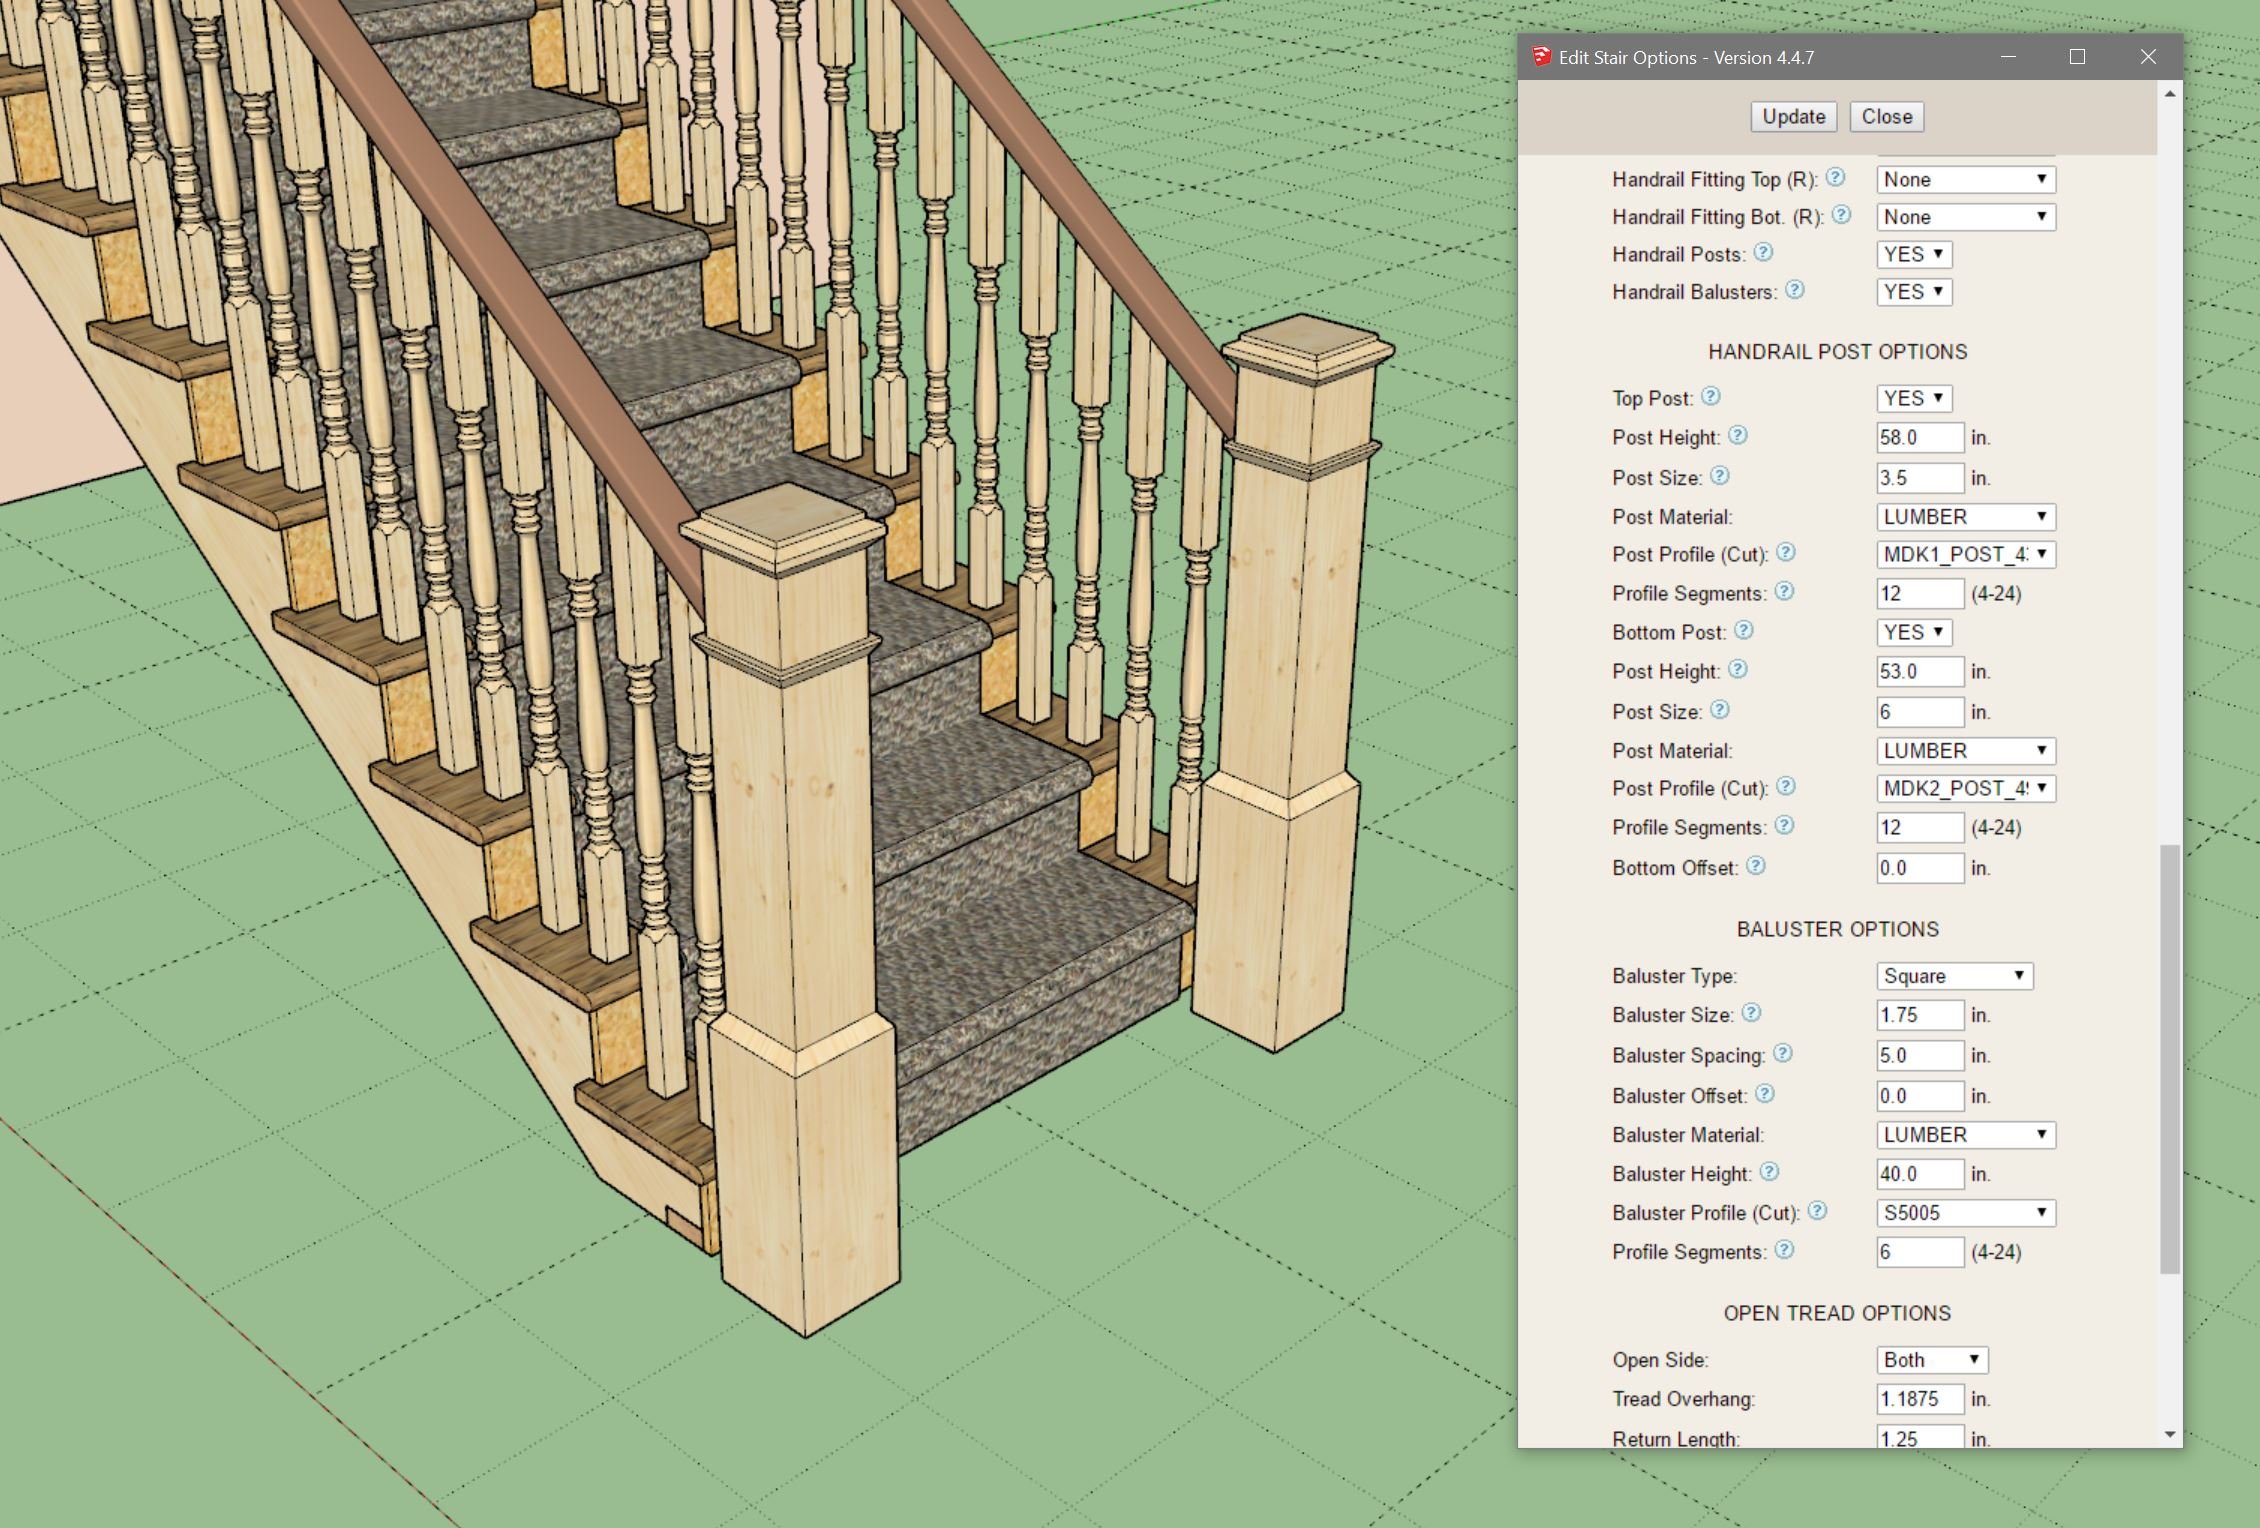
Task: Open MDK2_POST bottom Post Profile dropdown
Action: coord(1965,788)
